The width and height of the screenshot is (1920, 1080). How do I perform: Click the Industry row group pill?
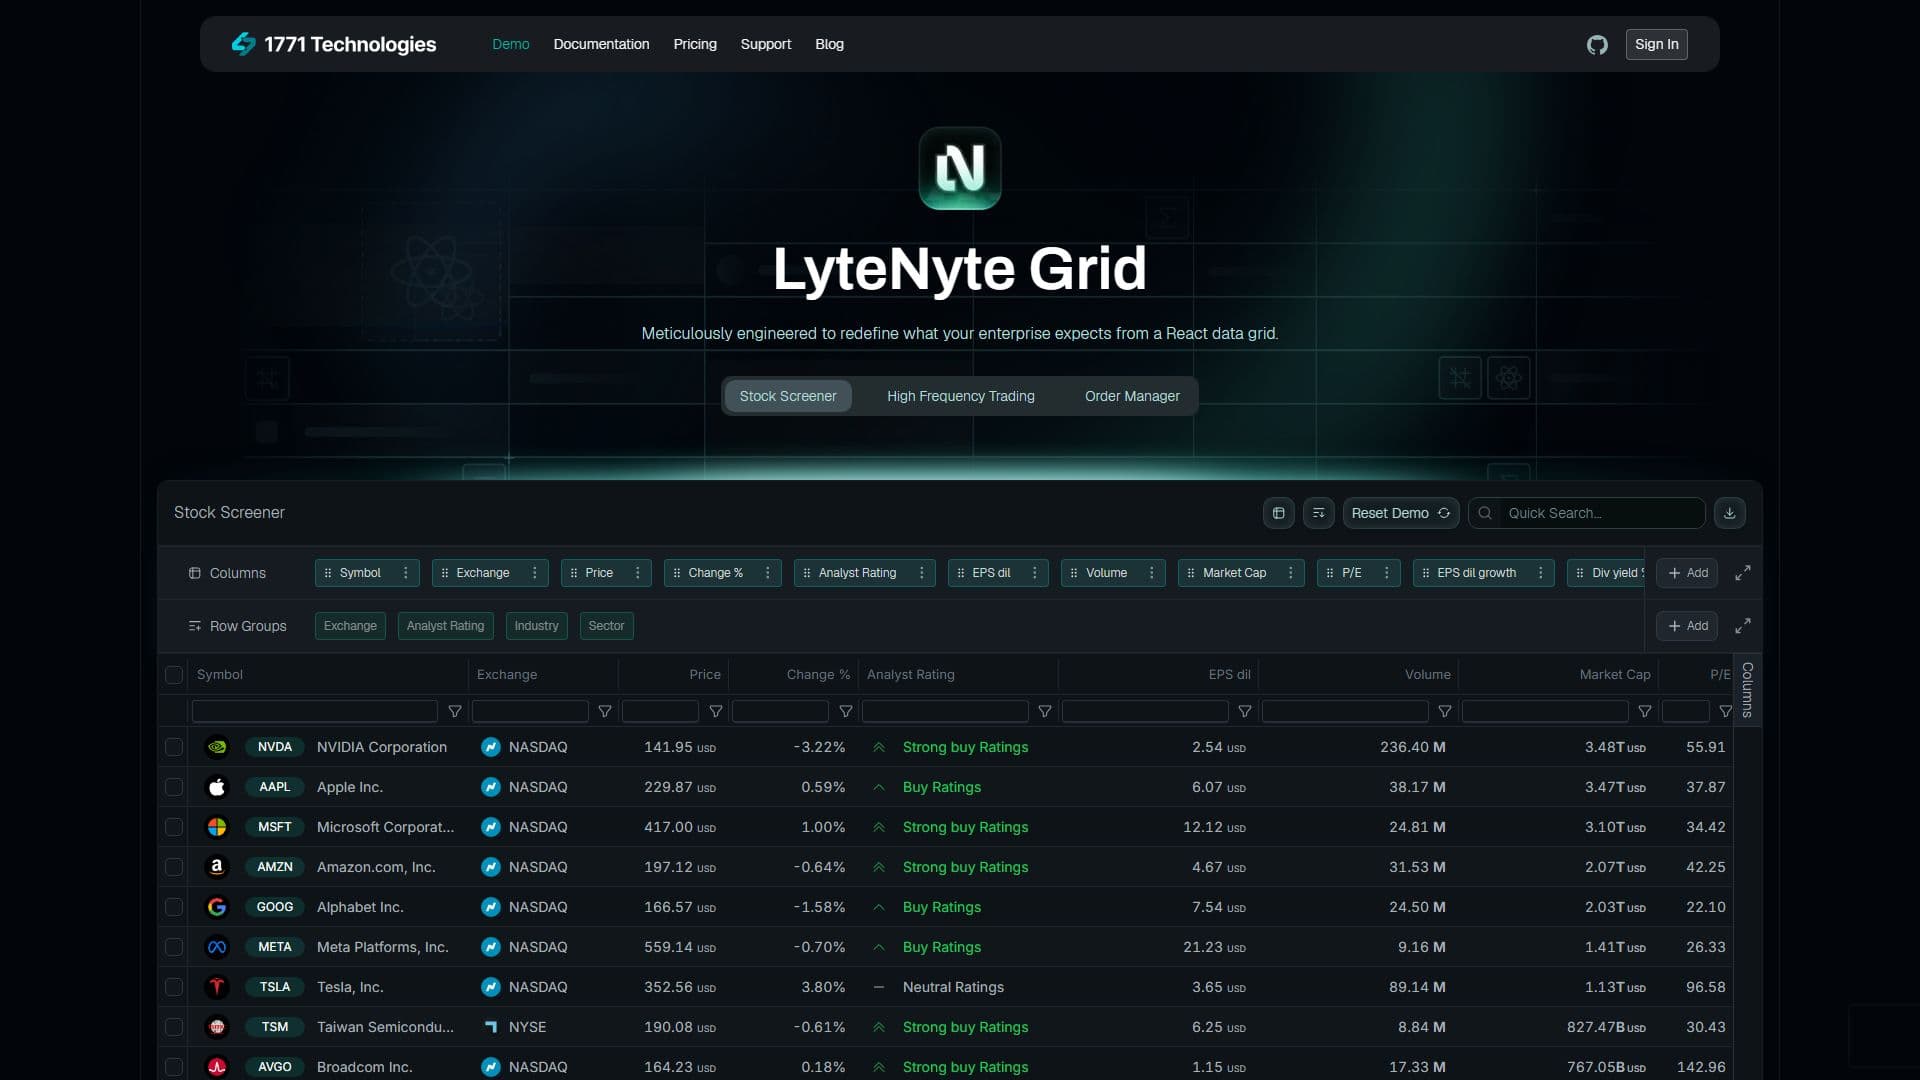(536, 626)
